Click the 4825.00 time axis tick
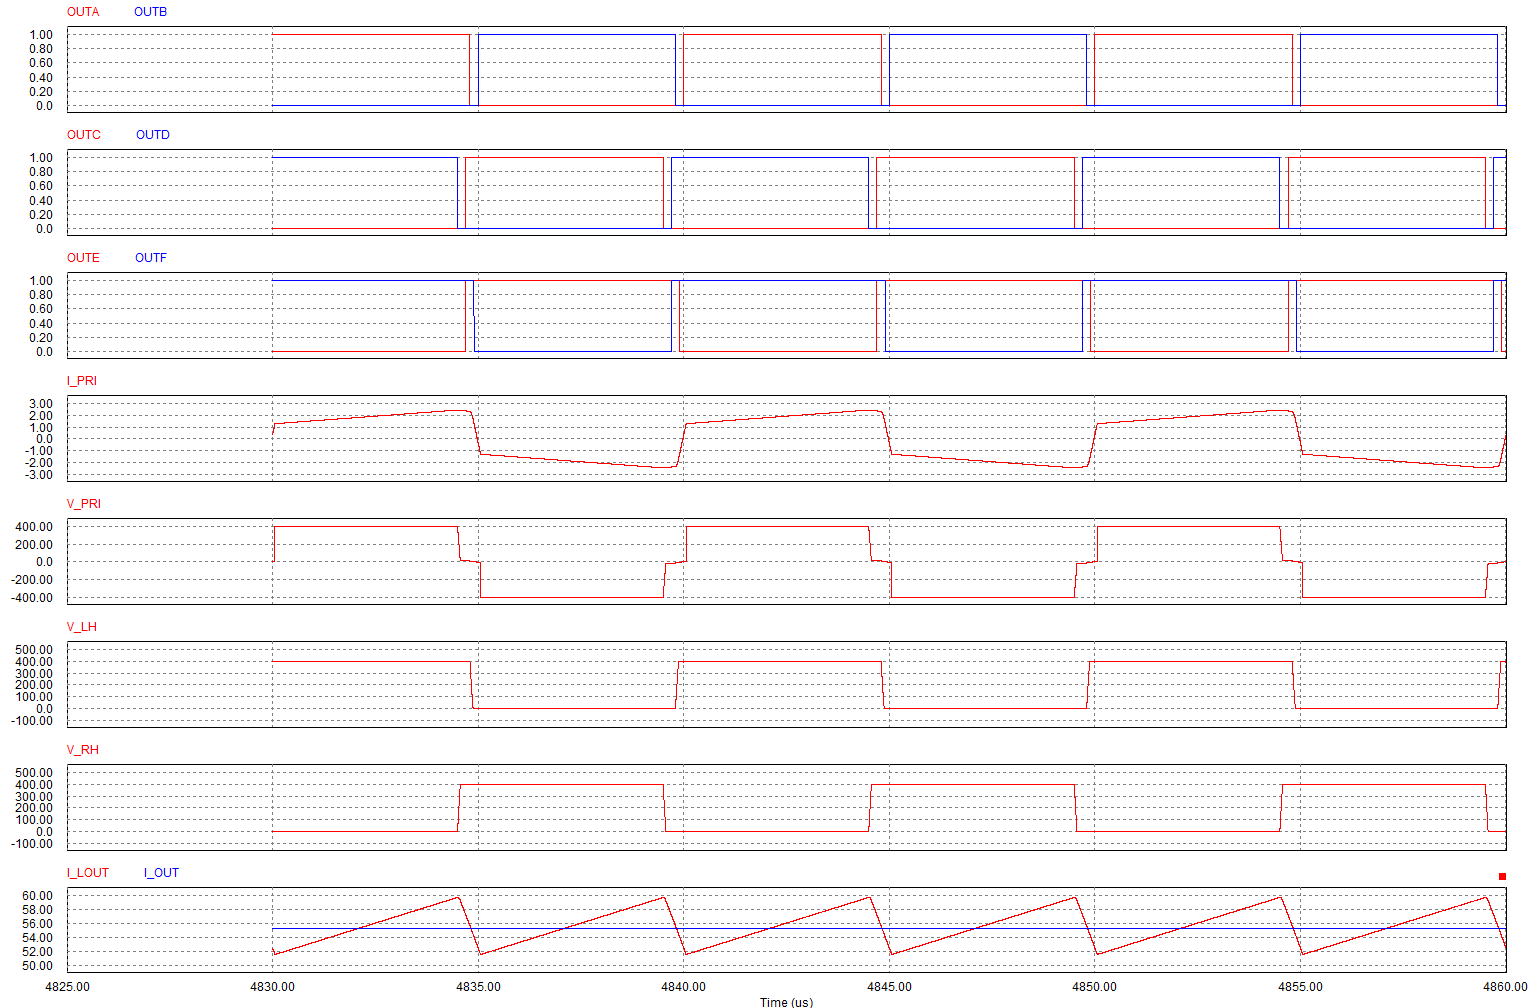 [67, 986]
